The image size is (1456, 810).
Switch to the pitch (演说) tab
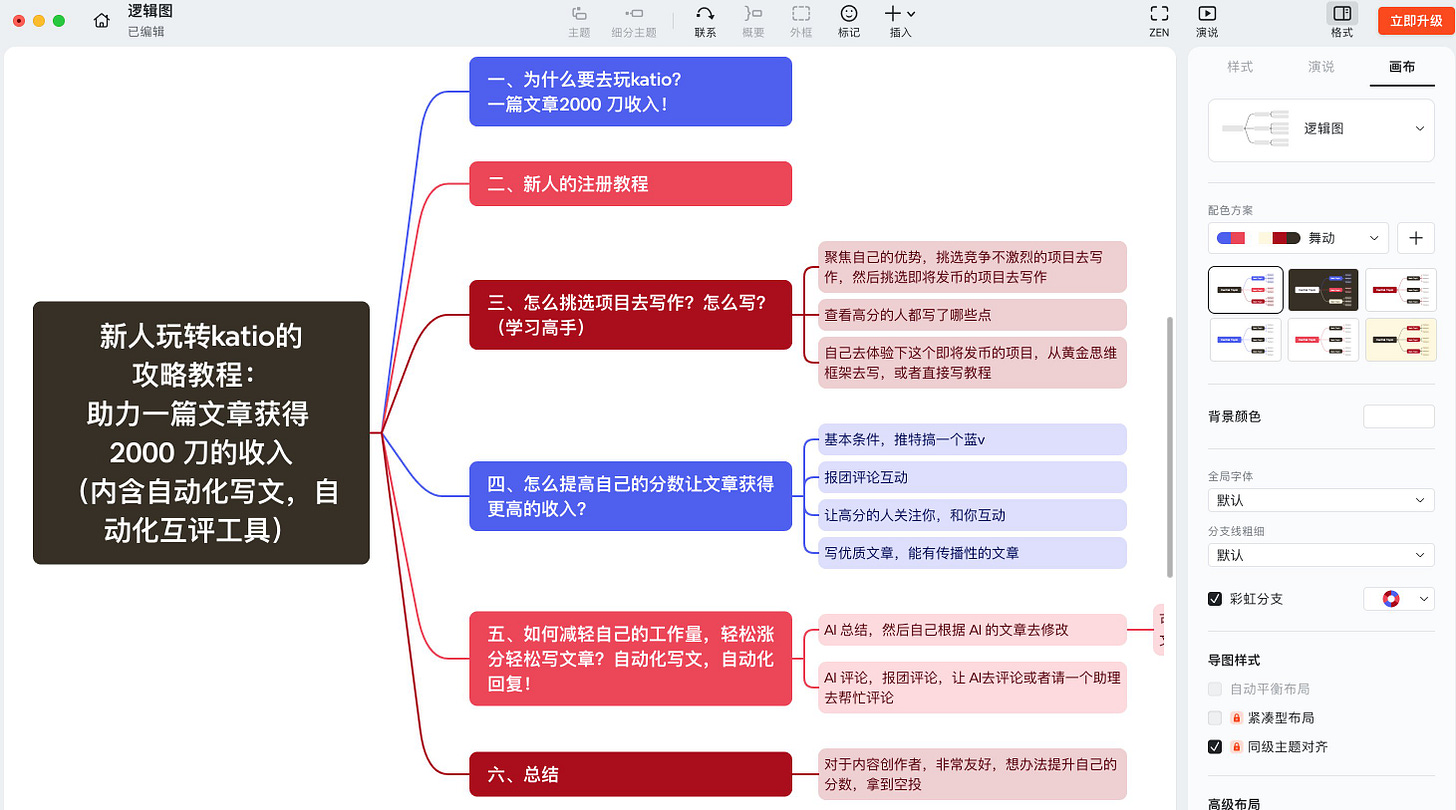pos(1321,67)
